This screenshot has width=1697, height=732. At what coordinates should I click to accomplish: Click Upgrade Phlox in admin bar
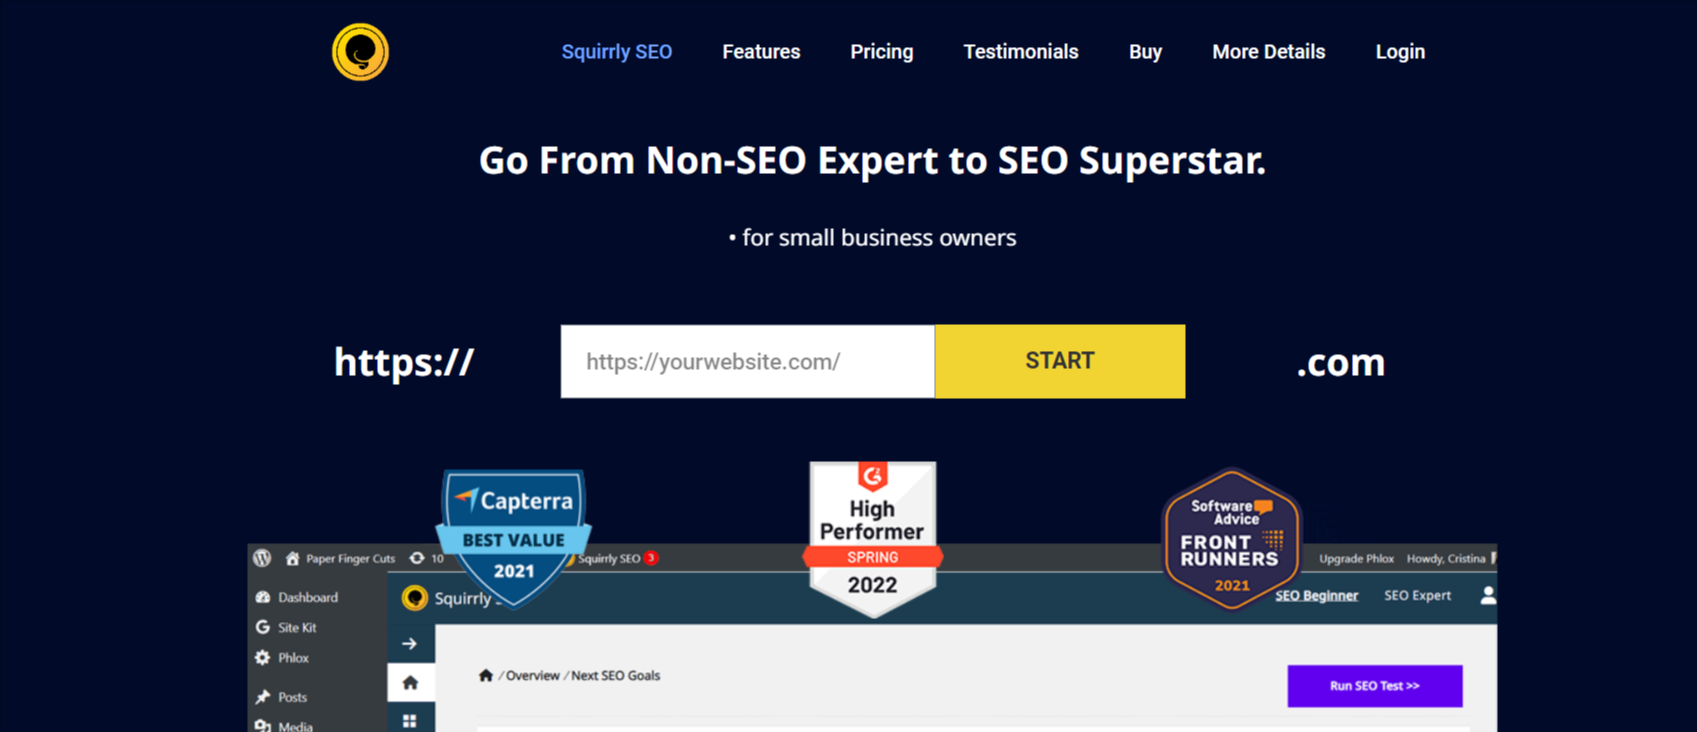pos(1356,558)
